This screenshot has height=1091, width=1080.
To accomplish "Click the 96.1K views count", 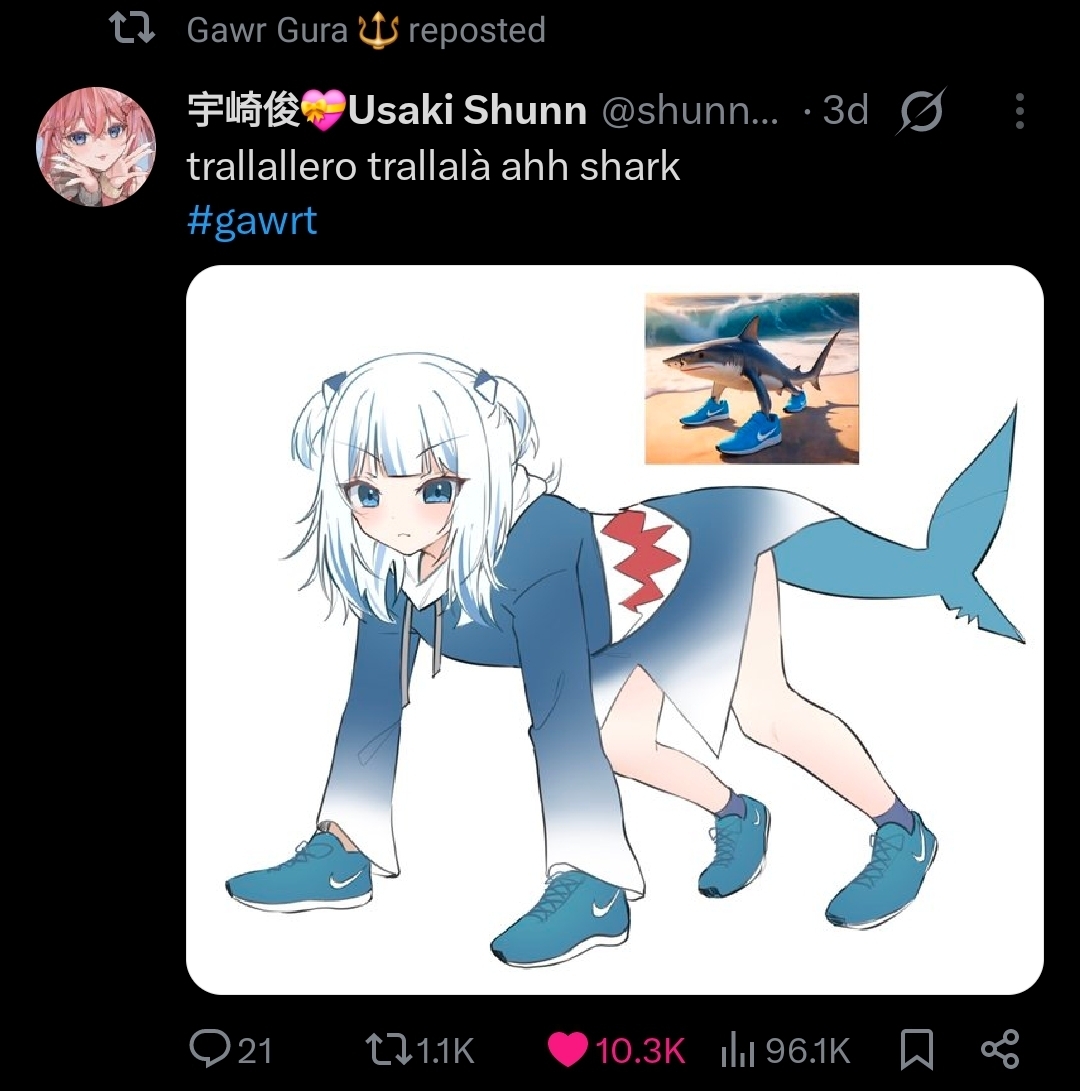I will click(x=808, y=1050).
